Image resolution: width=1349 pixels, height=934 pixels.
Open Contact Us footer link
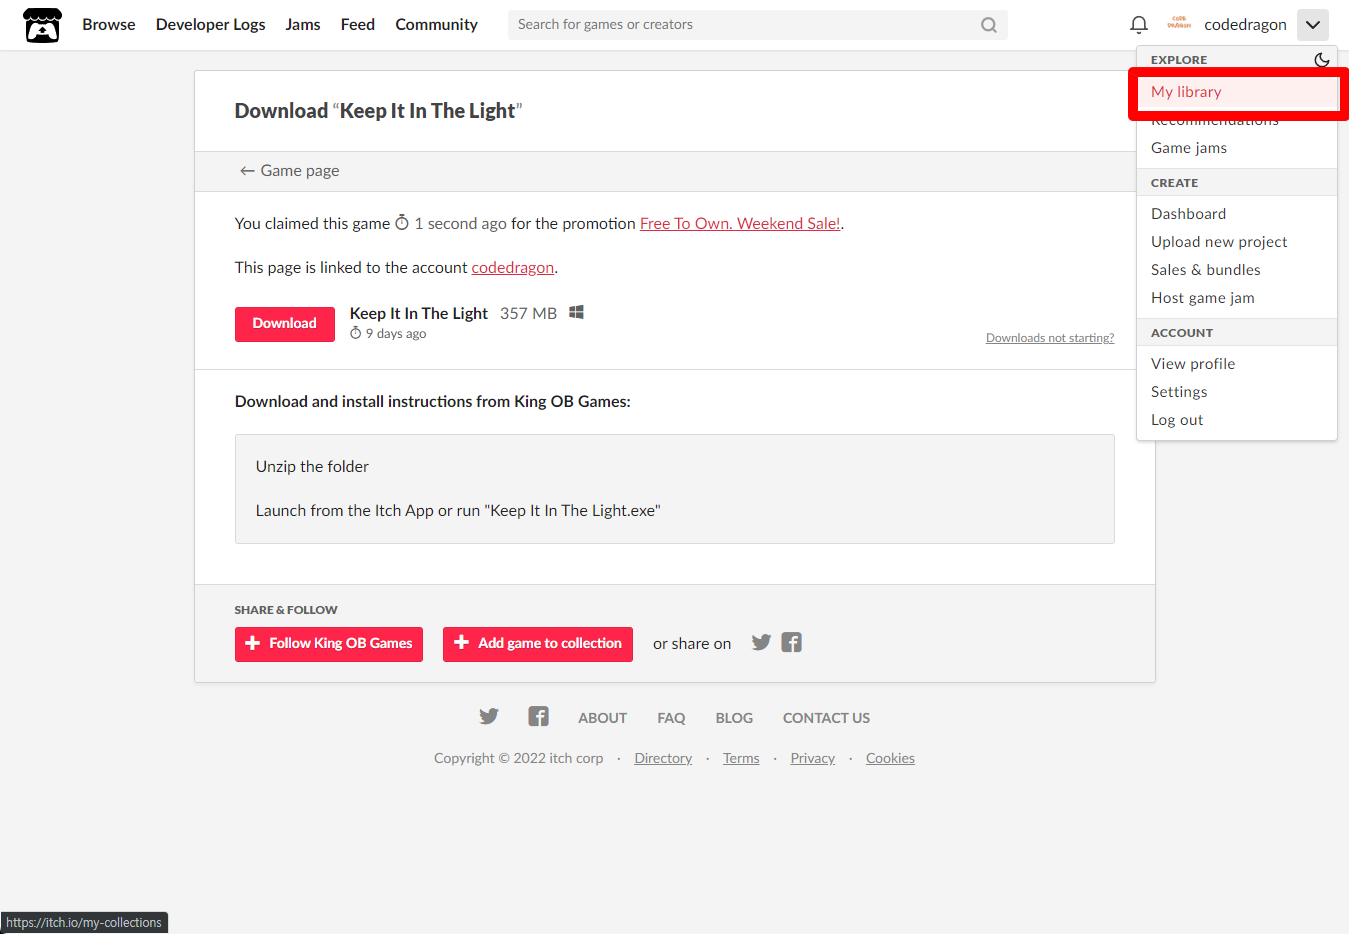pos(826,718)
